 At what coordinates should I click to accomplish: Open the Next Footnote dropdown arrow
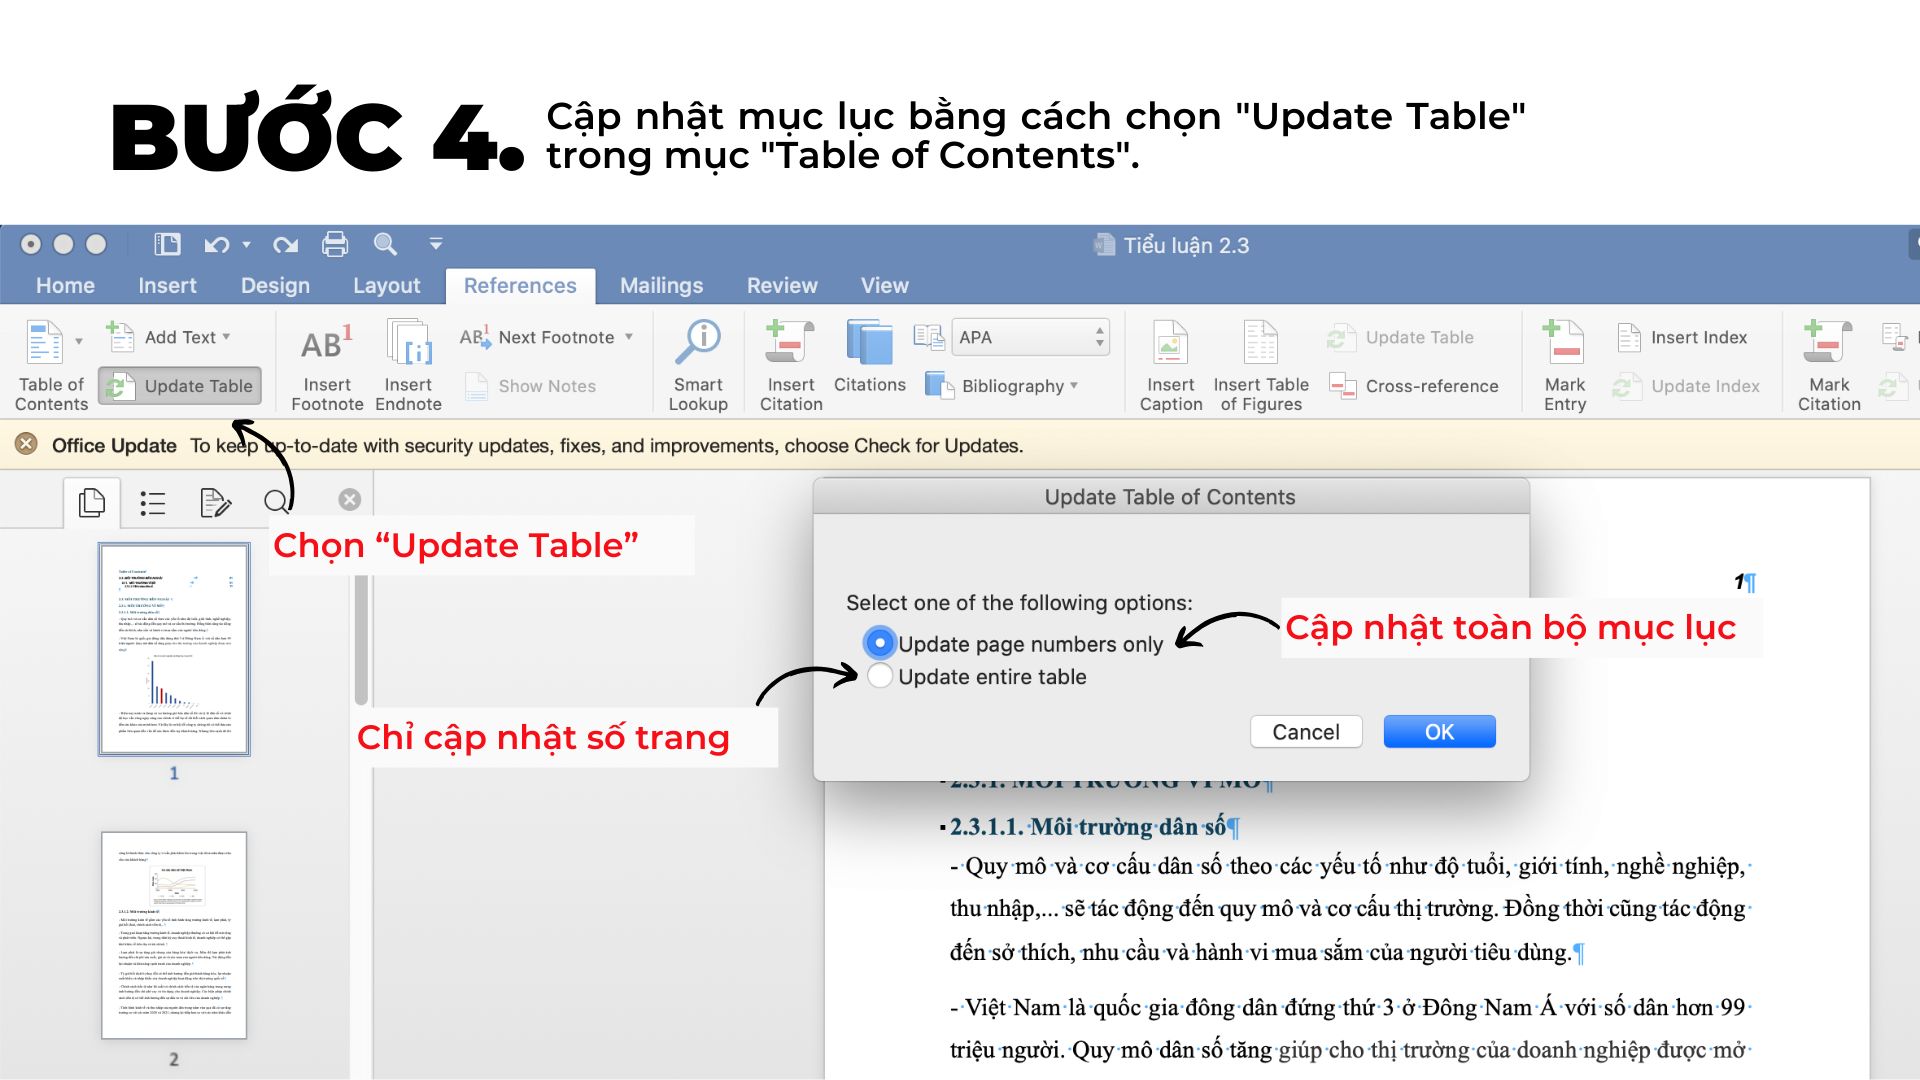[629, 337]
